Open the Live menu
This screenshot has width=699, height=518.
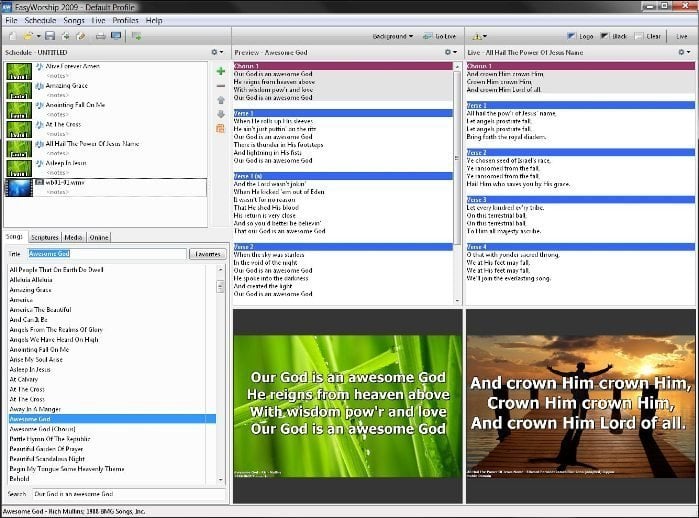point(98,21)
